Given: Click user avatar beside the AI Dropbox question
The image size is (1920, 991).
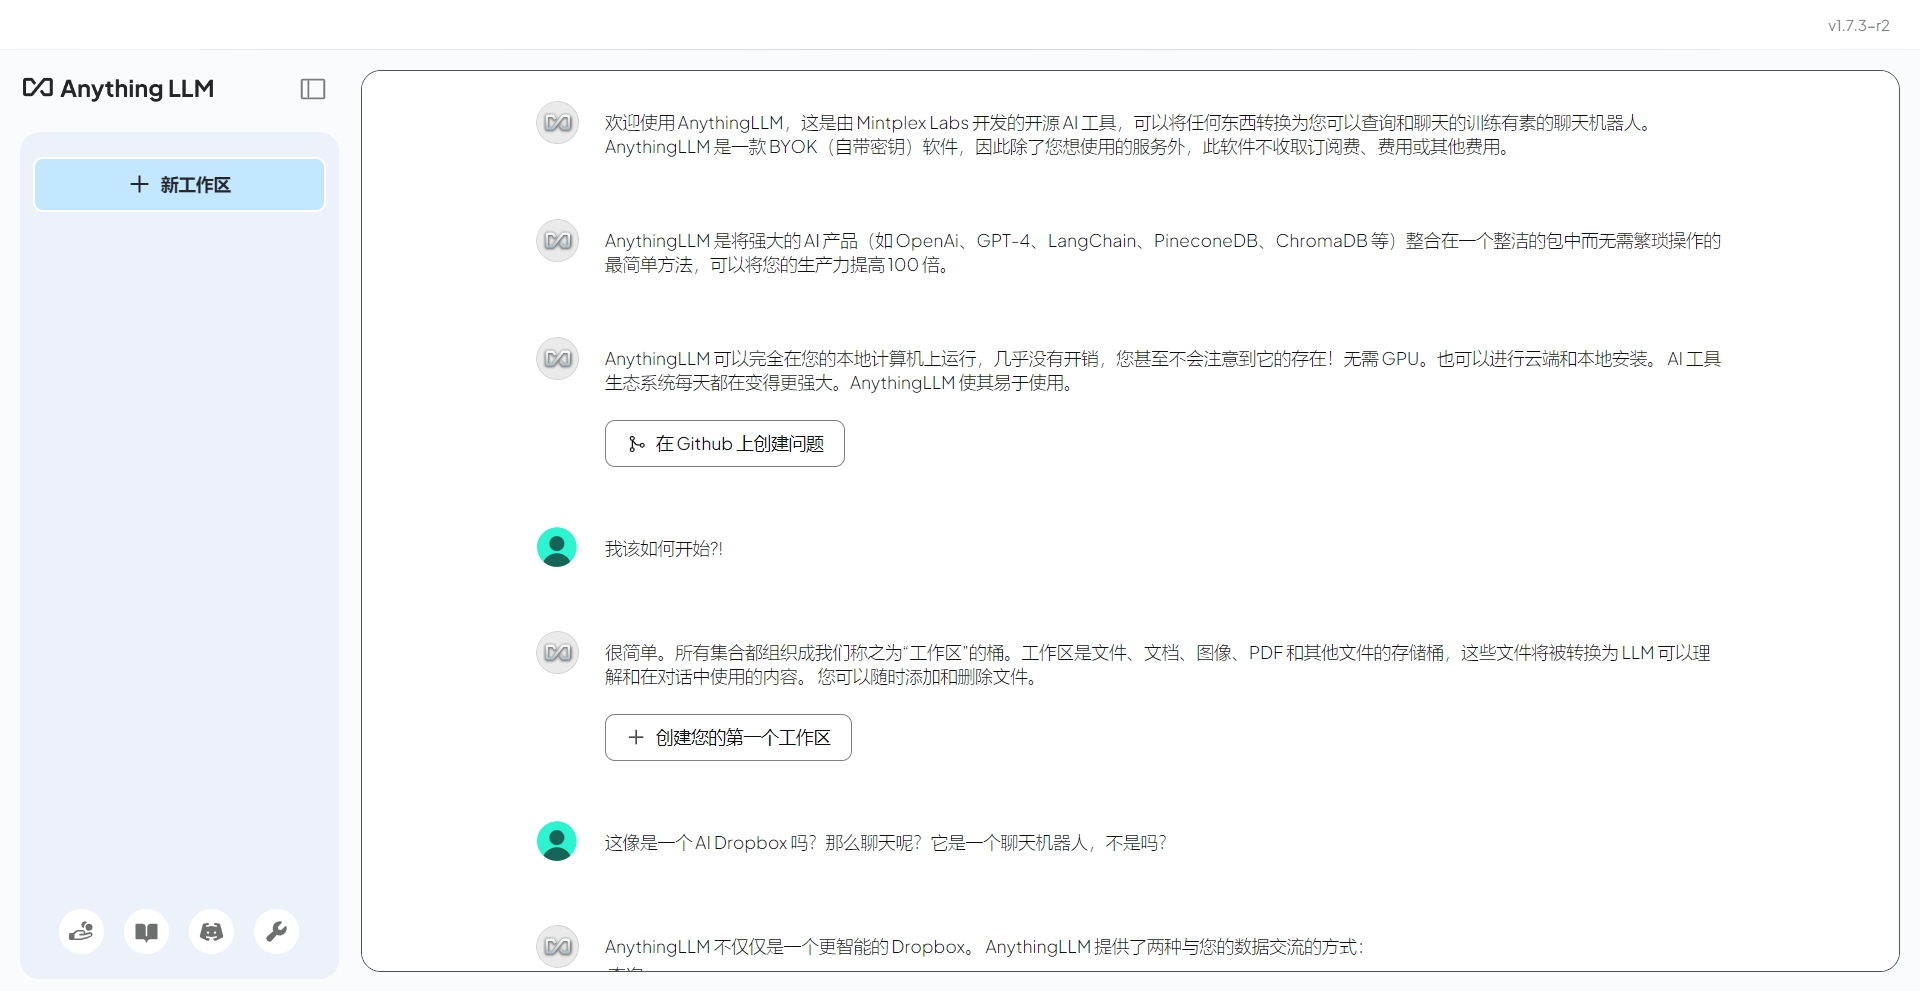Looking at the screenshot, I should pyautogui.click(x=557, y=841).
